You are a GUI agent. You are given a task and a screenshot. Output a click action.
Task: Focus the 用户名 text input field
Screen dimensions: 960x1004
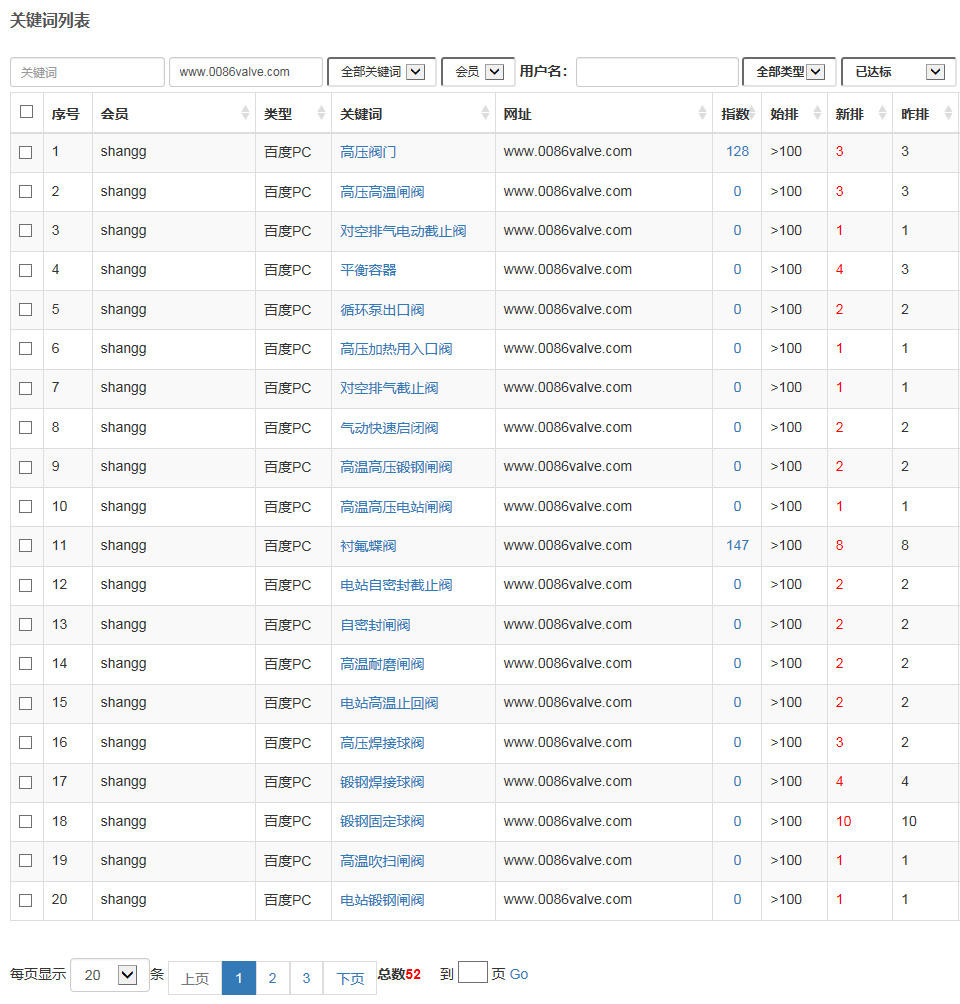657,72
